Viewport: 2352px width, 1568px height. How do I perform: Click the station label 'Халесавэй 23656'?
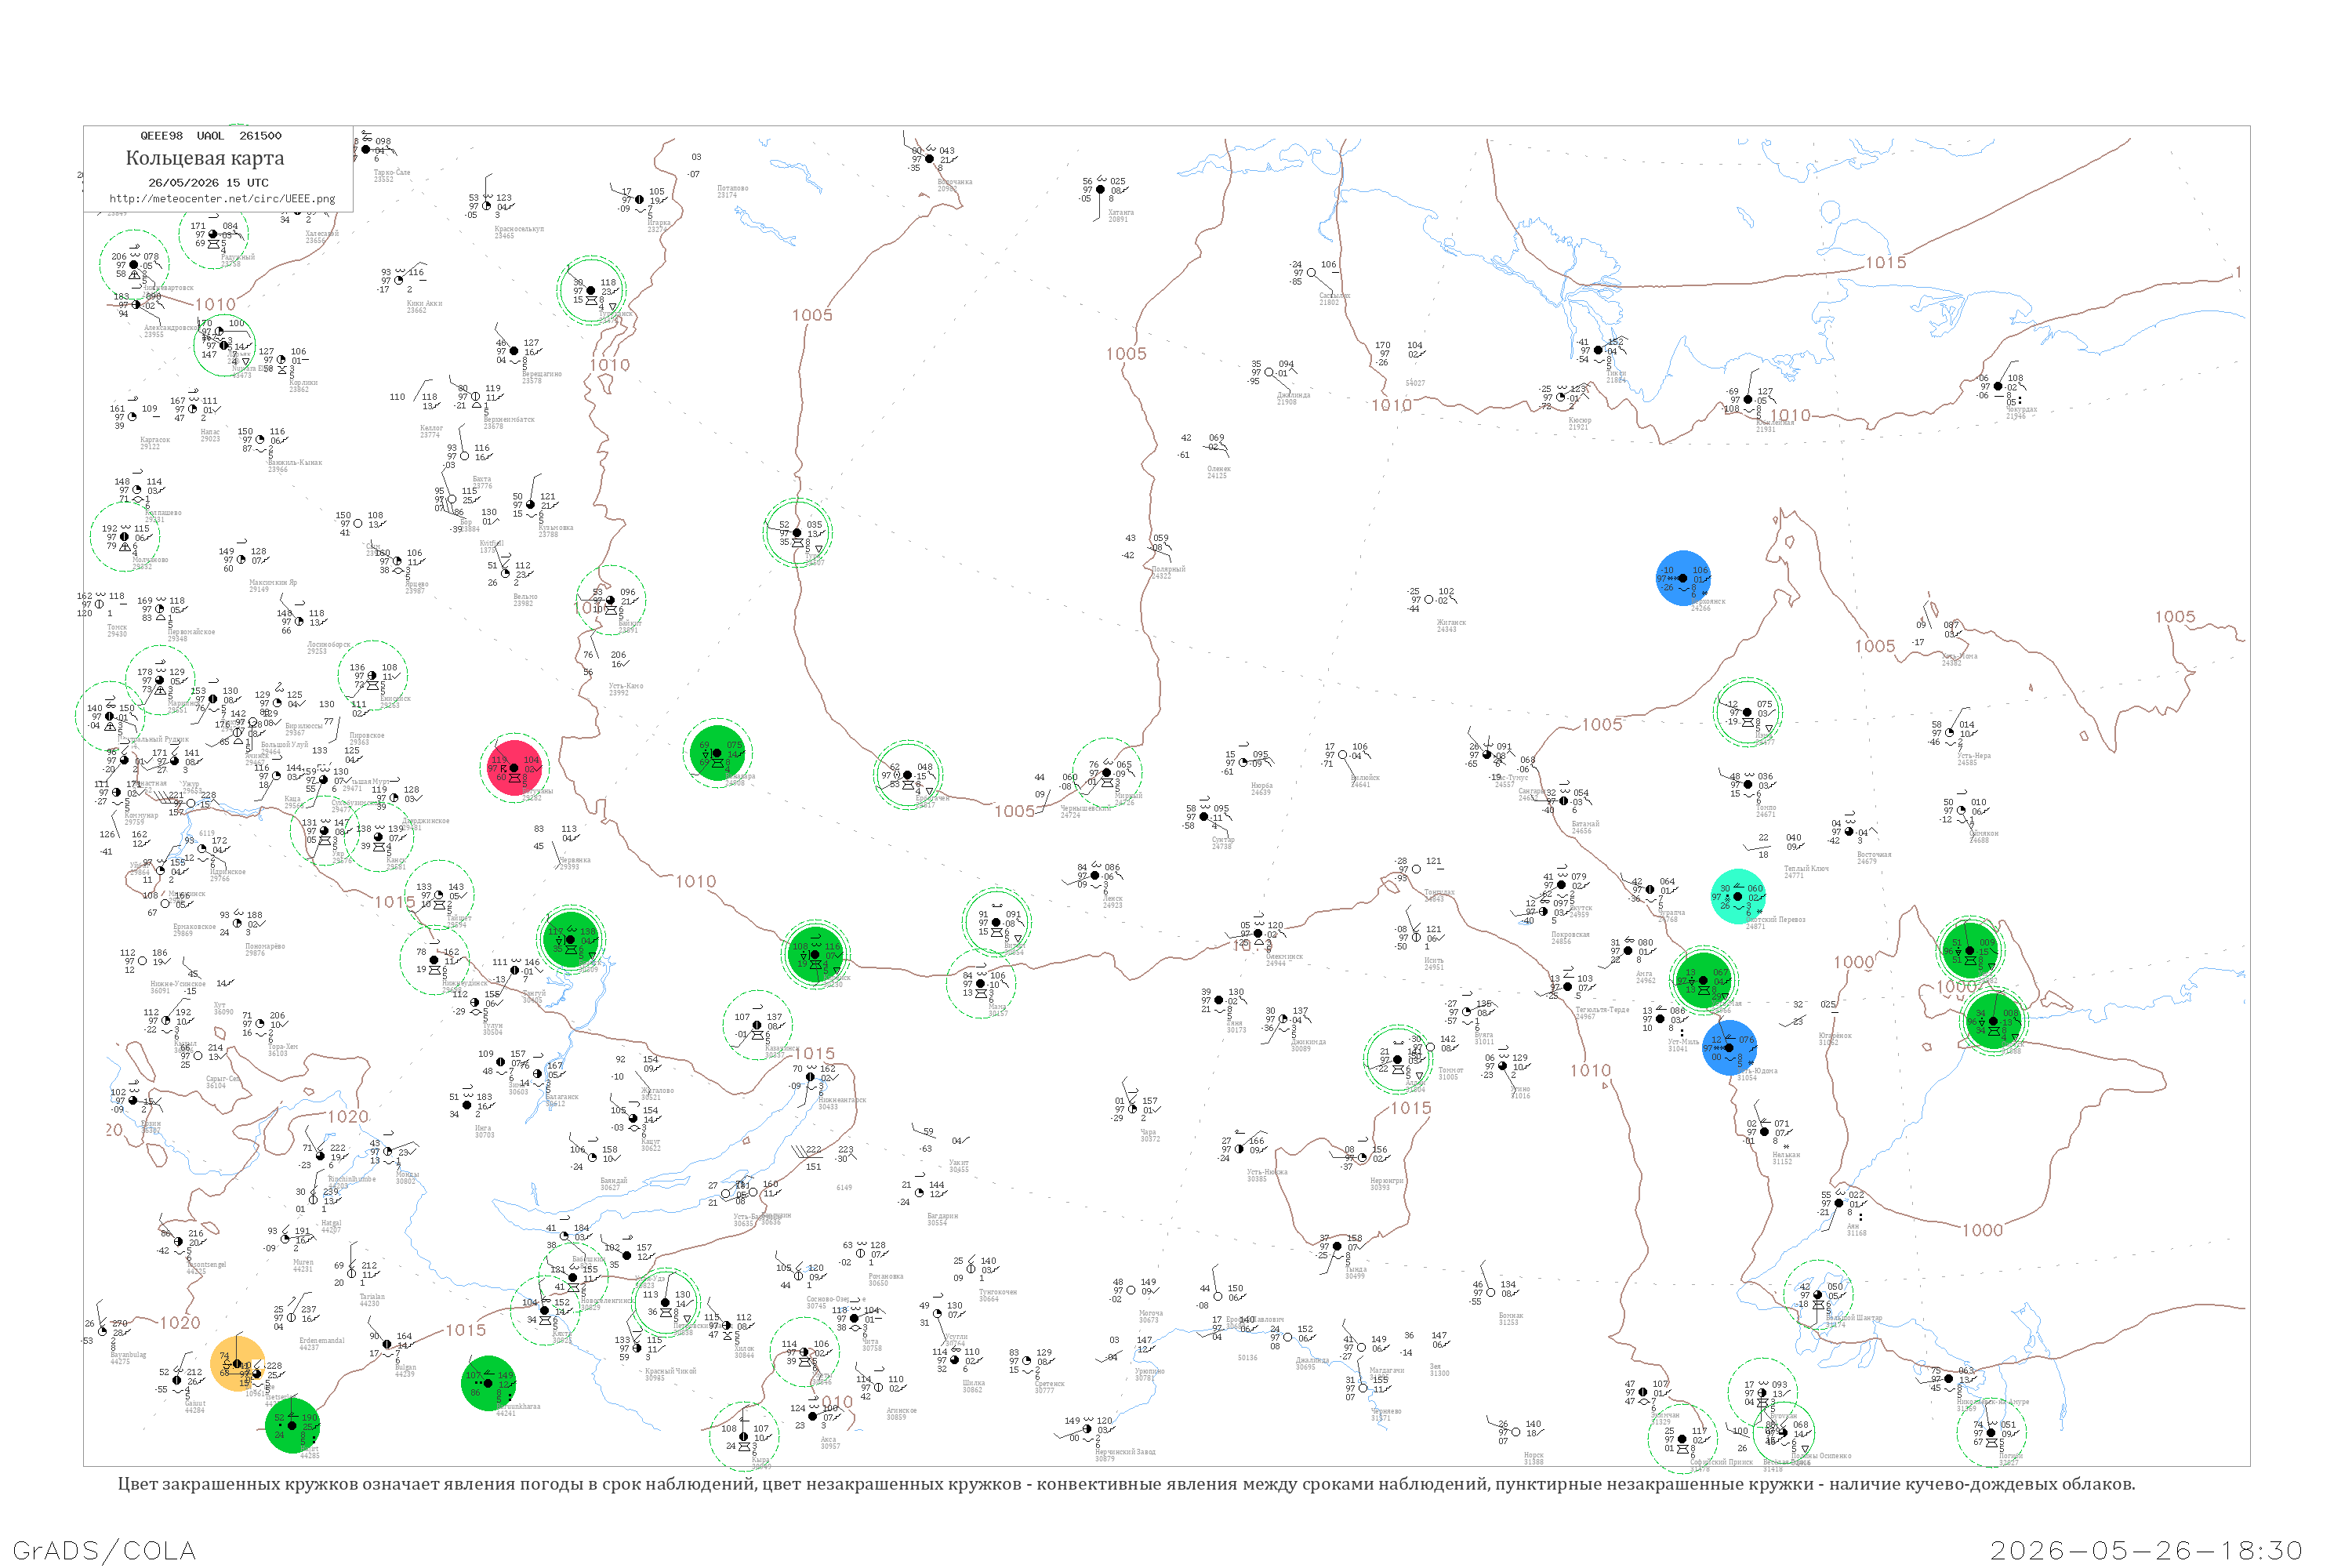pos(322,237)
